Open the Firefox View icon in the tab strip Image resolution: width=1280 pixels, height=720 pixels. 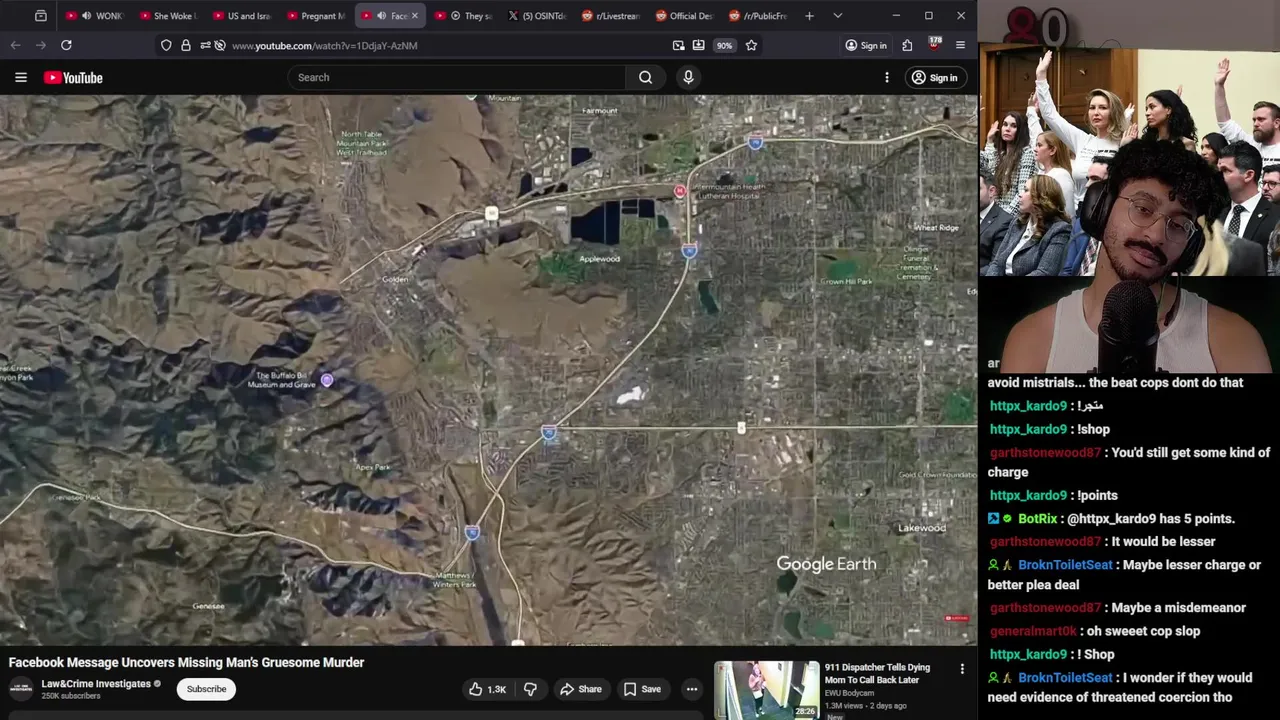(40, 16)
